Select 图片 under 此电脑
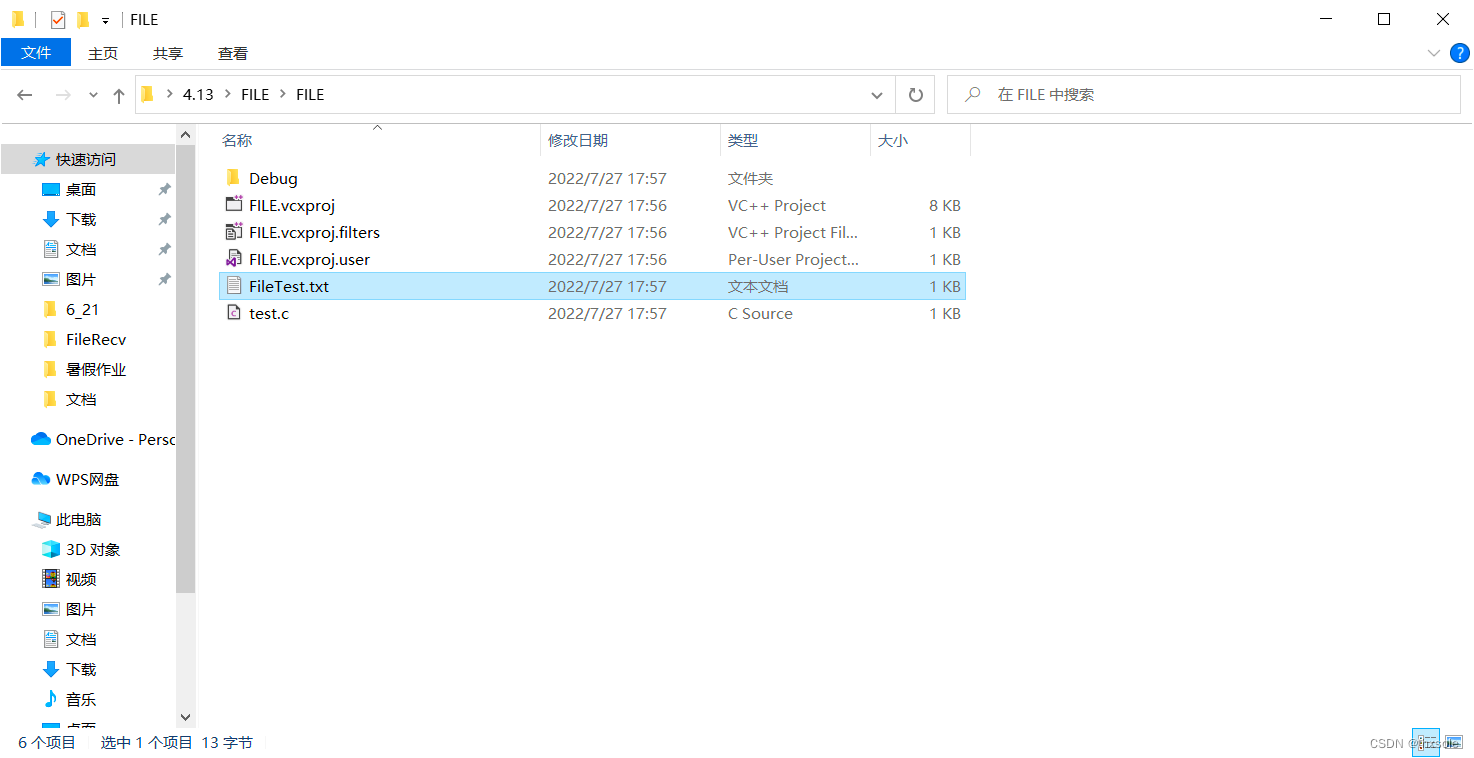 pos(81,609)
